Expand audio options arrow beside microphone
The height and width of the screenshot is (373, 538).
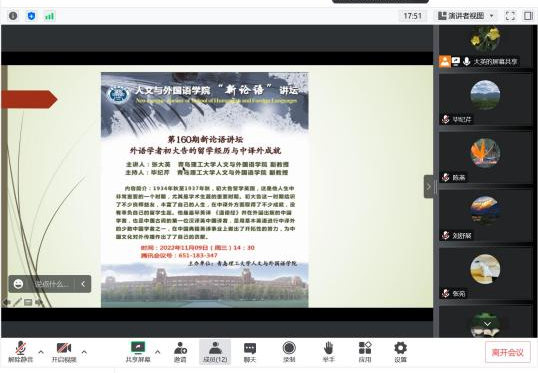point(41,352)
